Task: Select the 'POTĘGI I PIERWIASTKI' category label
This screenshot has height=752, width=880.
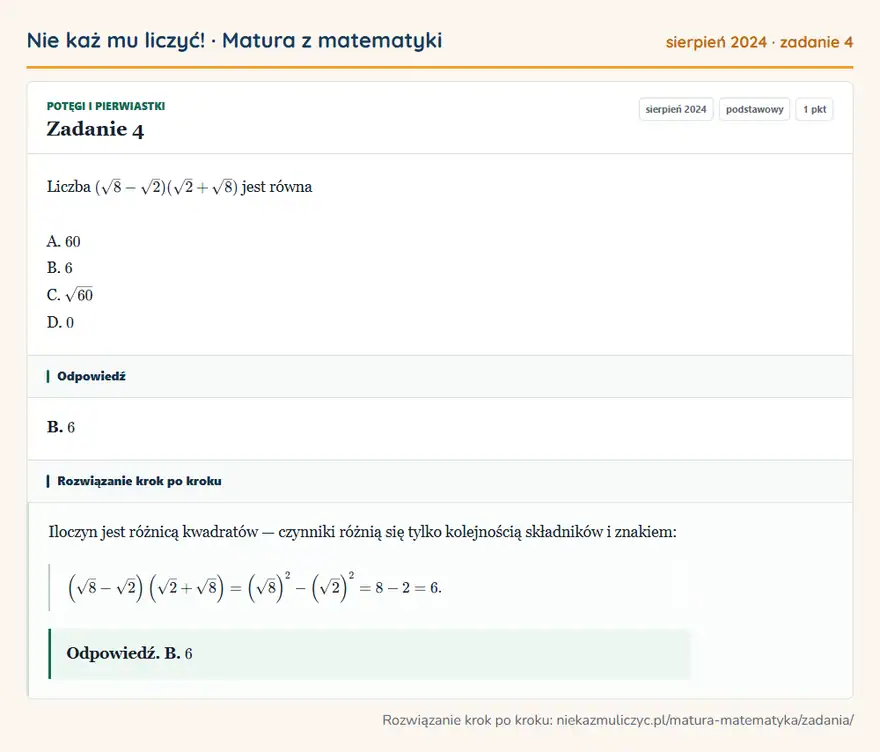Action: (x=106, y=106)
